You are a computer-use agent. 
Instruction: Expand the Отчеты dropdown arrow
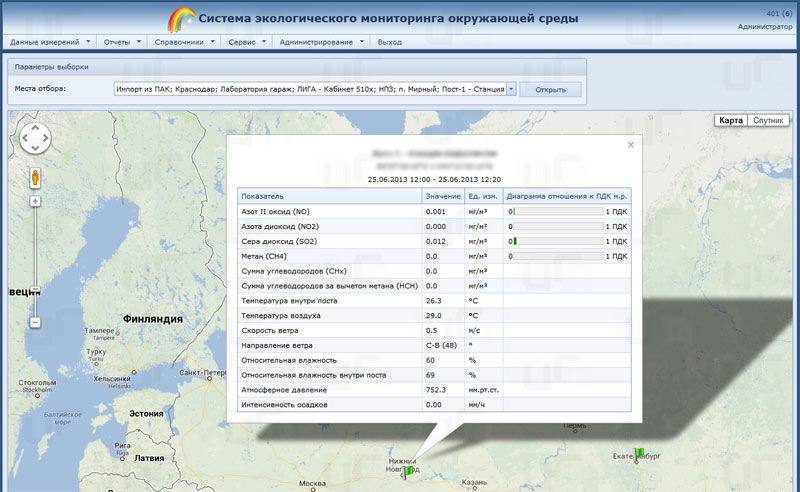139,41
